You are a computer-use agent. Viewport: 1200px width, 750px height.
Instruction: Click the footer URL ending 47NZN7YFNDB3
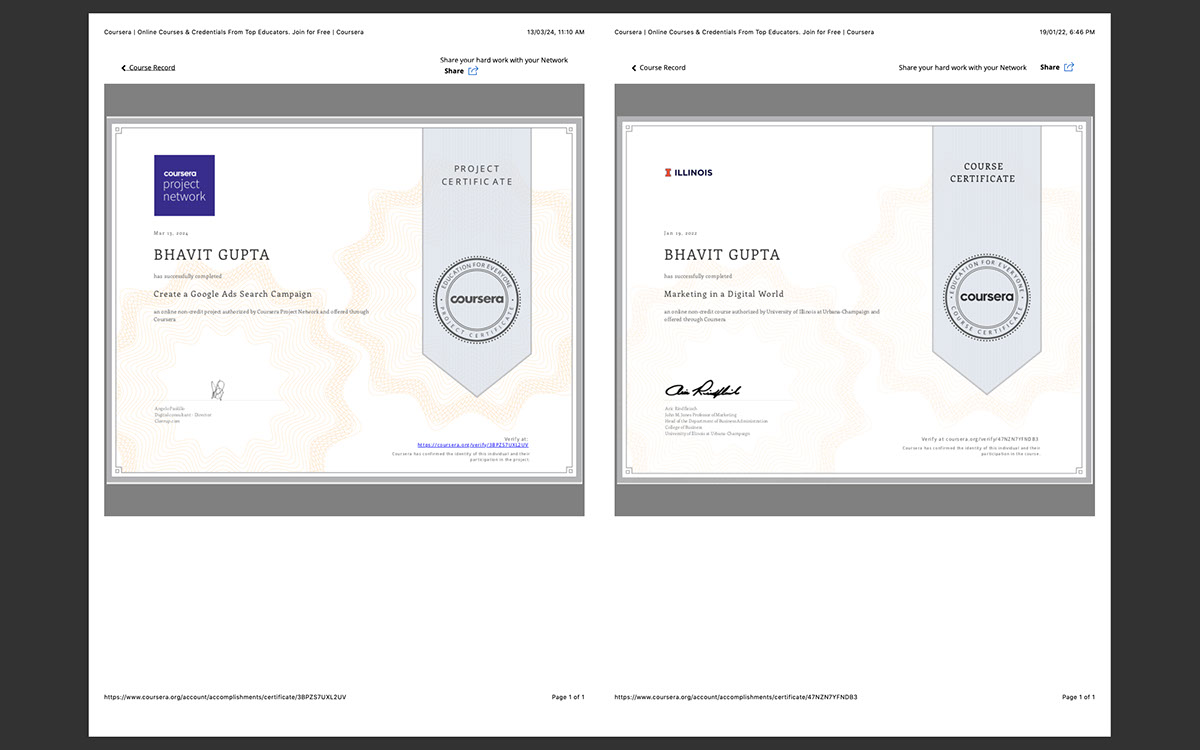tap(736, 696)
